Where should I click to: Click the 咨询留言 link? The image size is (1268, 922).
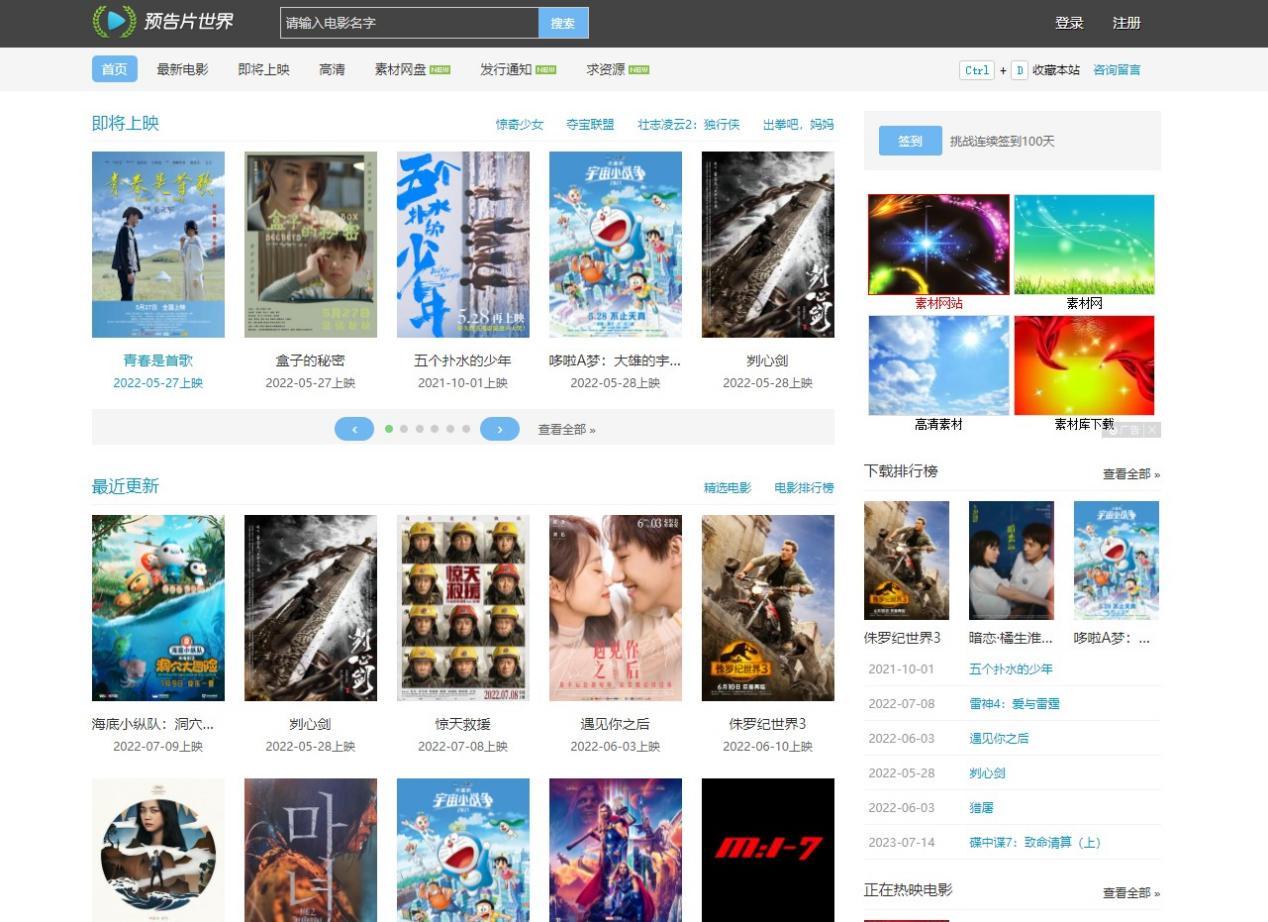pyautogui.click(x=1117, y=70)
